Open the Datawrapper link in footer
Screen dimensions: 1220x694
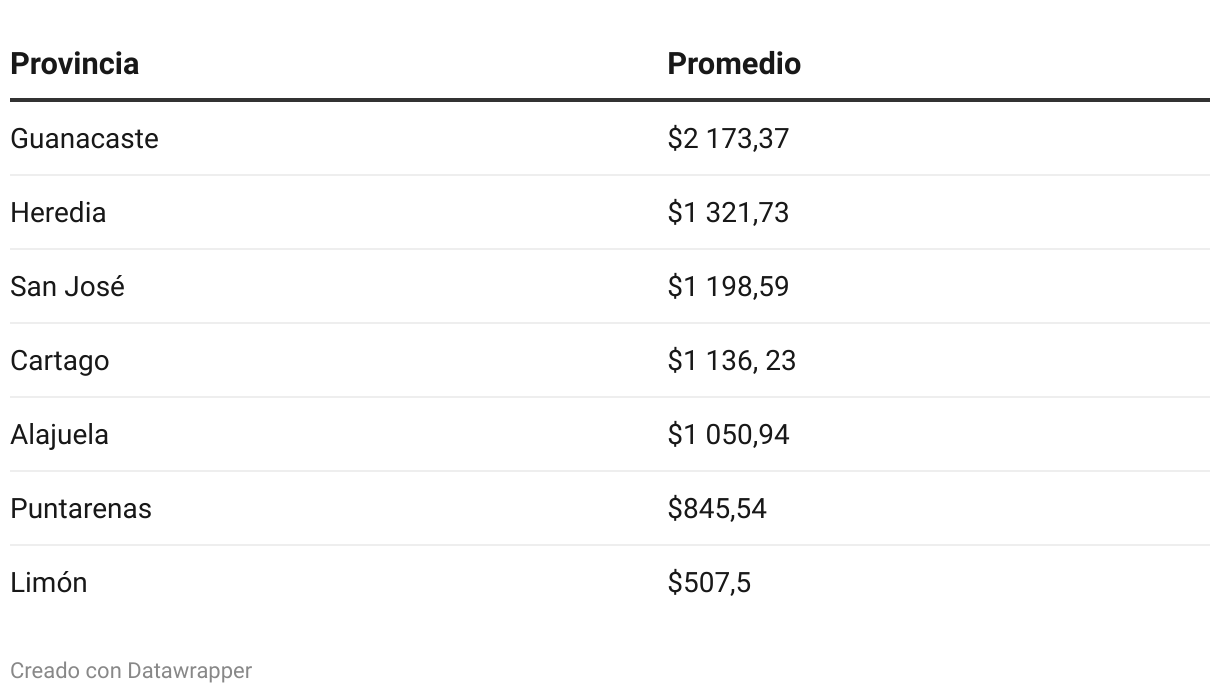click(190, 670)
